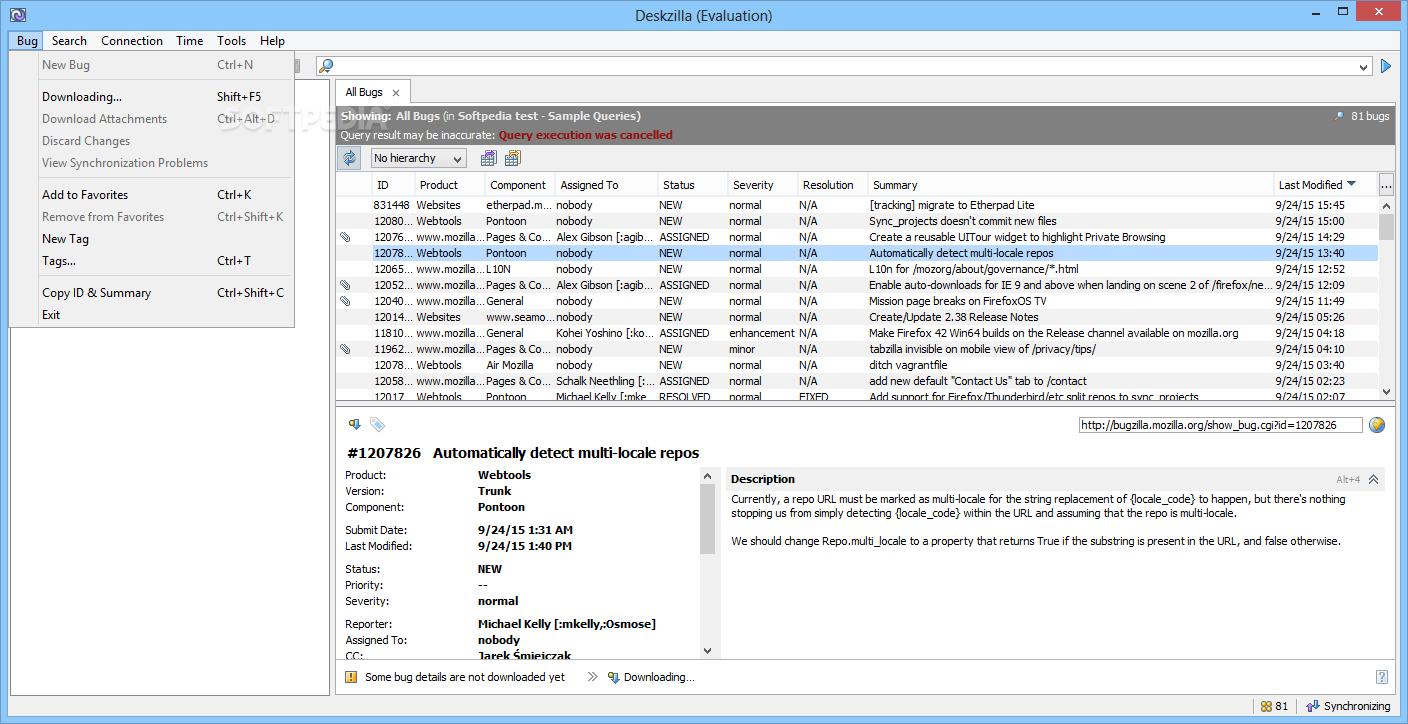The image size is (1408, 724).
Task: Sort by the Resolution column header
Action: [832, 185]
